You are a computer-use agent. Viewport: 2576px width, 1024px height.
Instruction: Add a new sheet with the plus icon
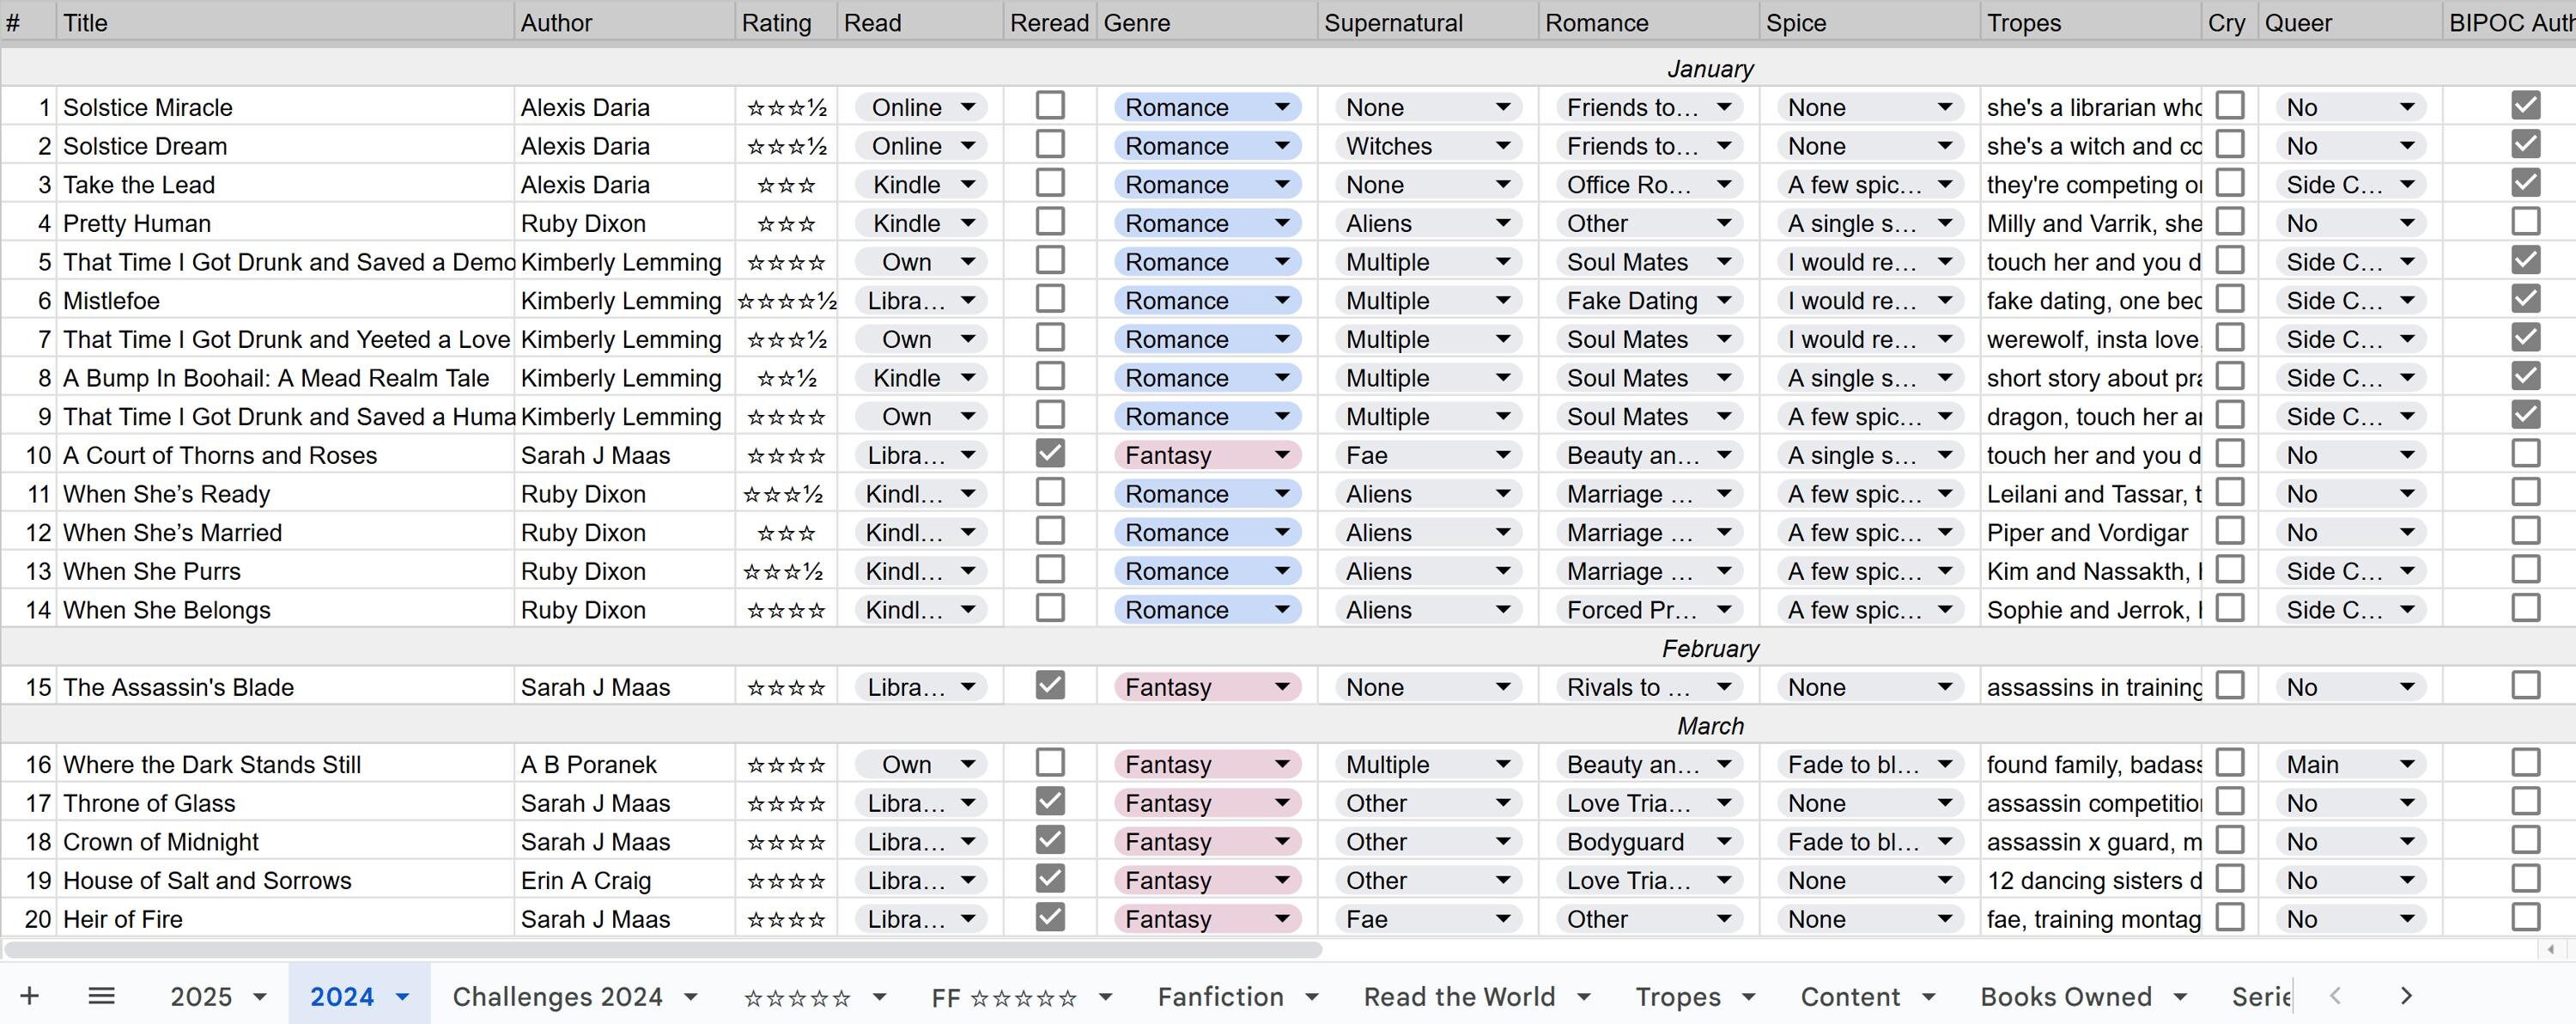pos(29,995)
